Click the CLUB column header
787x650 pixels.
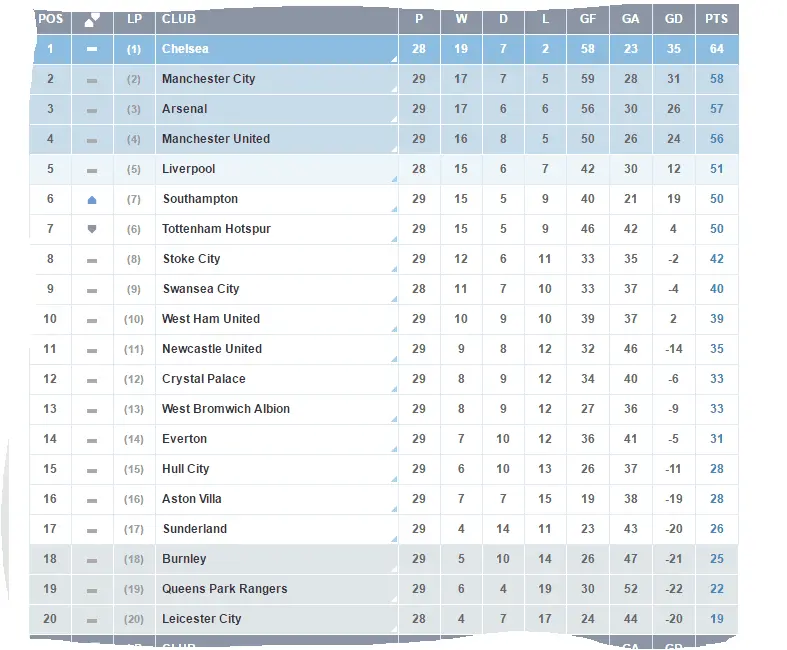click(x=178, y=19)
